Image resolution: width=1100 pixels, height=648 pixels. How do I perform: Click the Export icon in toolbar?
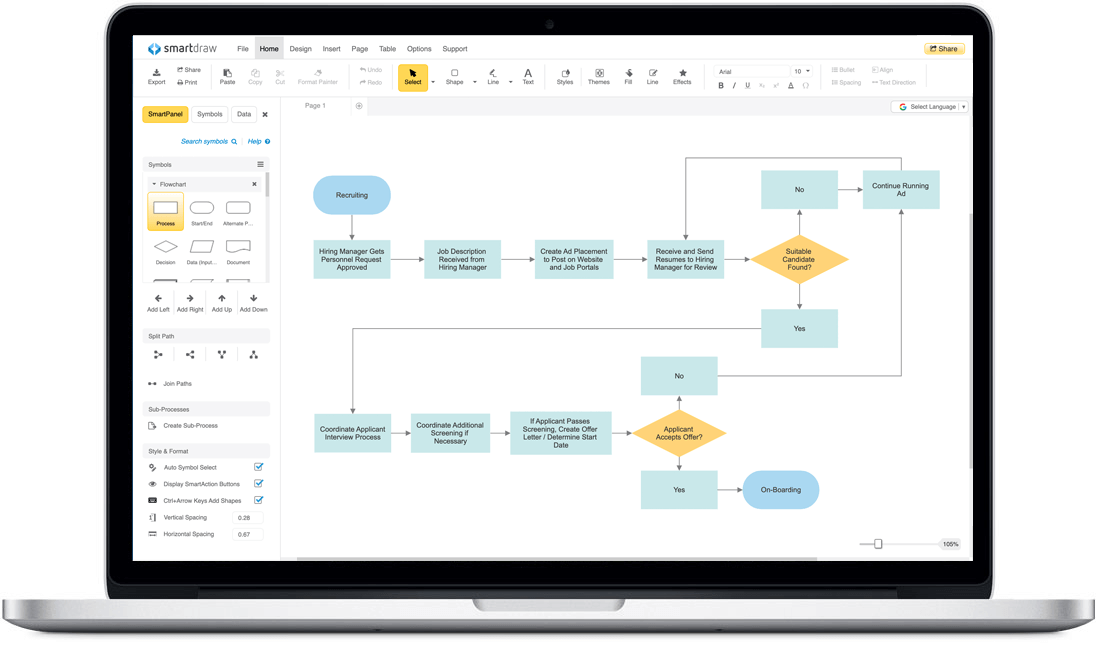pyautogui.click(x=156, y=76)
